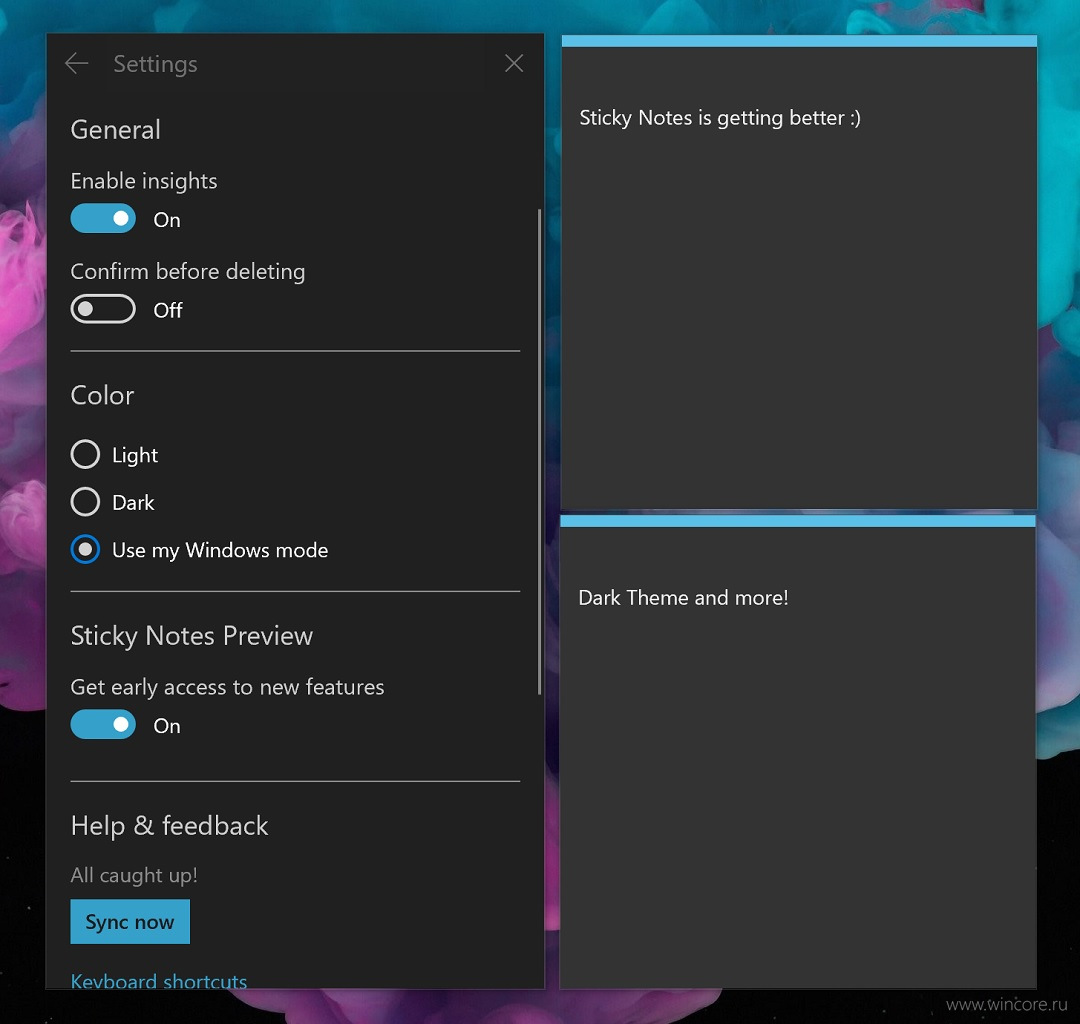Viewport: 1080px width, 1024px height.
Task: Click the blue title bar of the bottom note
Action: click(x=798, y=521)
